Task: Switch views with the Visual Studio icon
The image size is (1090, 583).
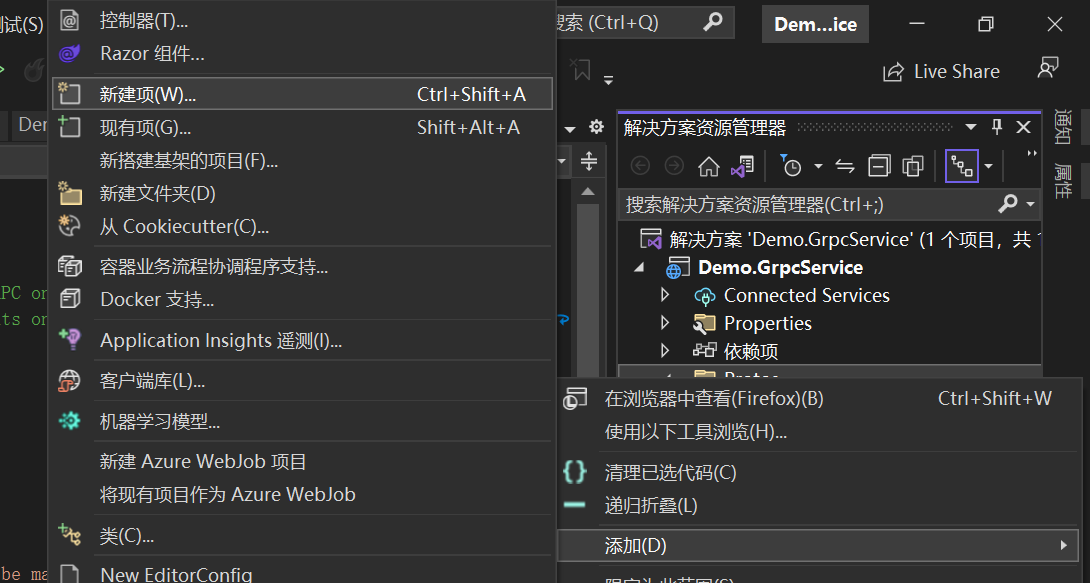Action: tap(742, 166)
